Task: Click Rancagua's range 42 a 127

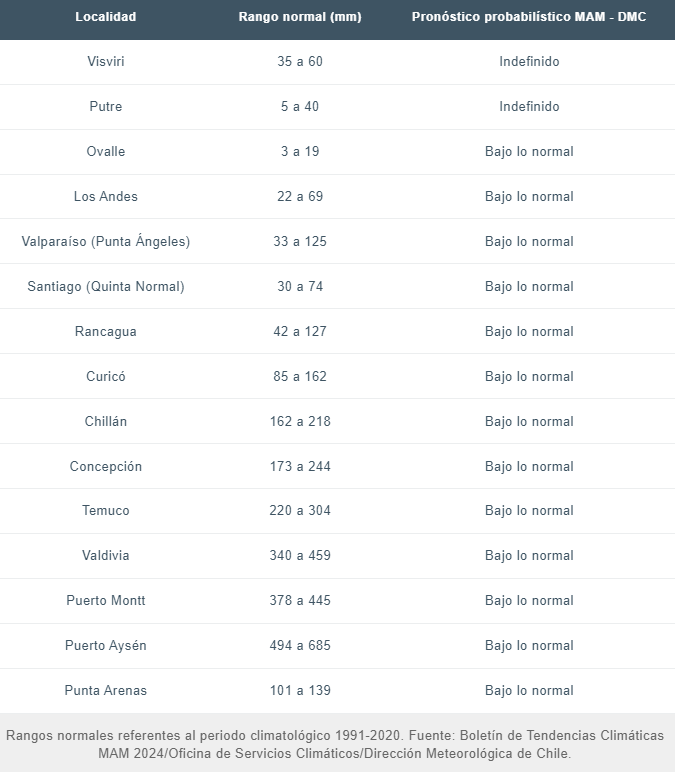Action: pyautogui.click(x=300, y=331)
